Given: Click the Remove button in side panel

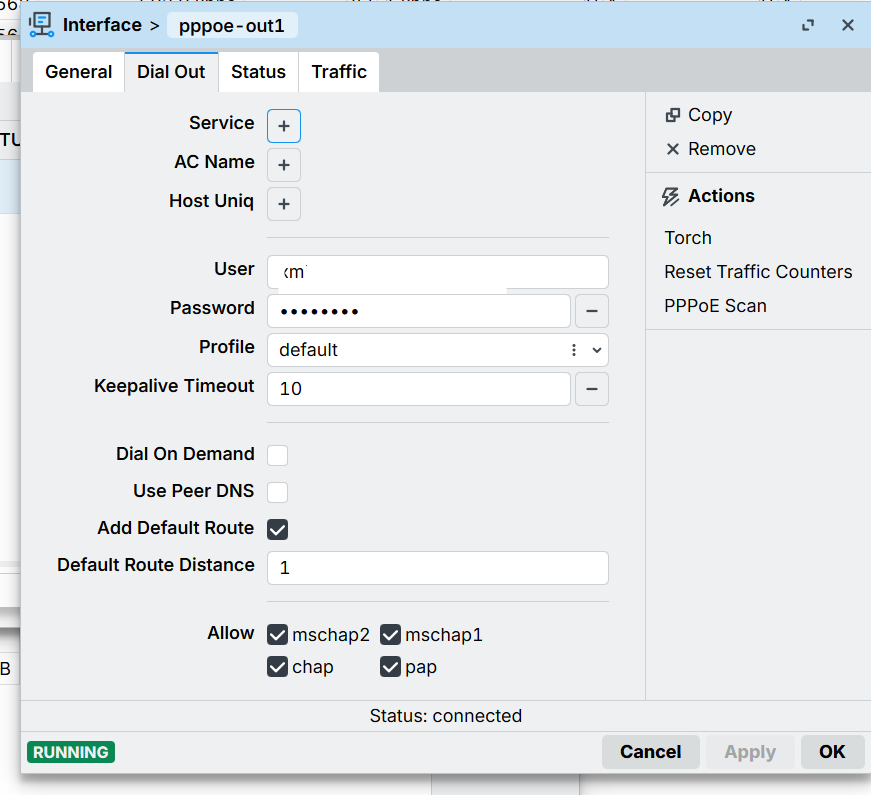Looking at the screenshot, I should (710, 149).
